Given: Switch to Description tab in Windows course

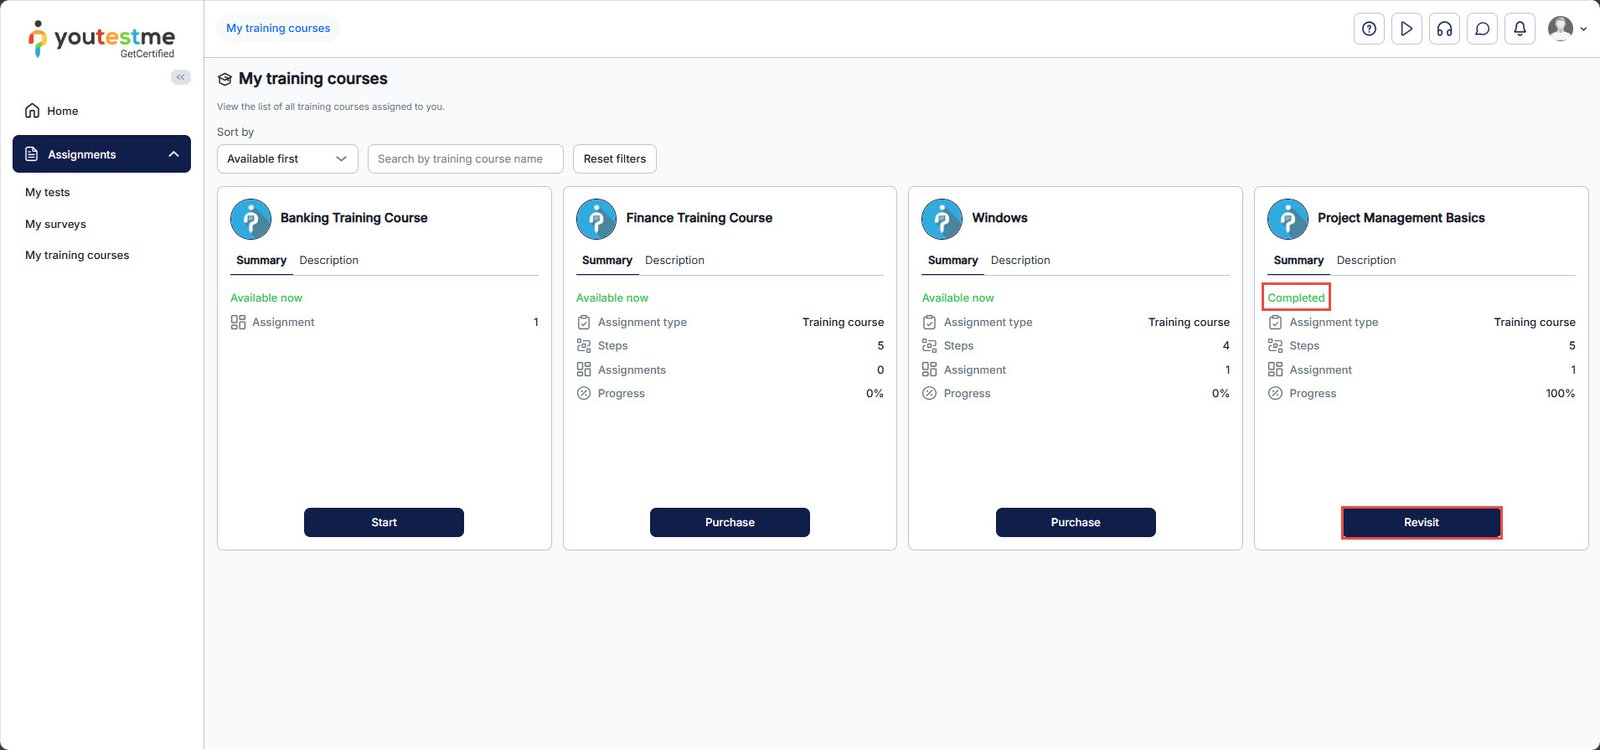Looking at the screenshot, I should pyautogui.click(x=1020, y=260).
